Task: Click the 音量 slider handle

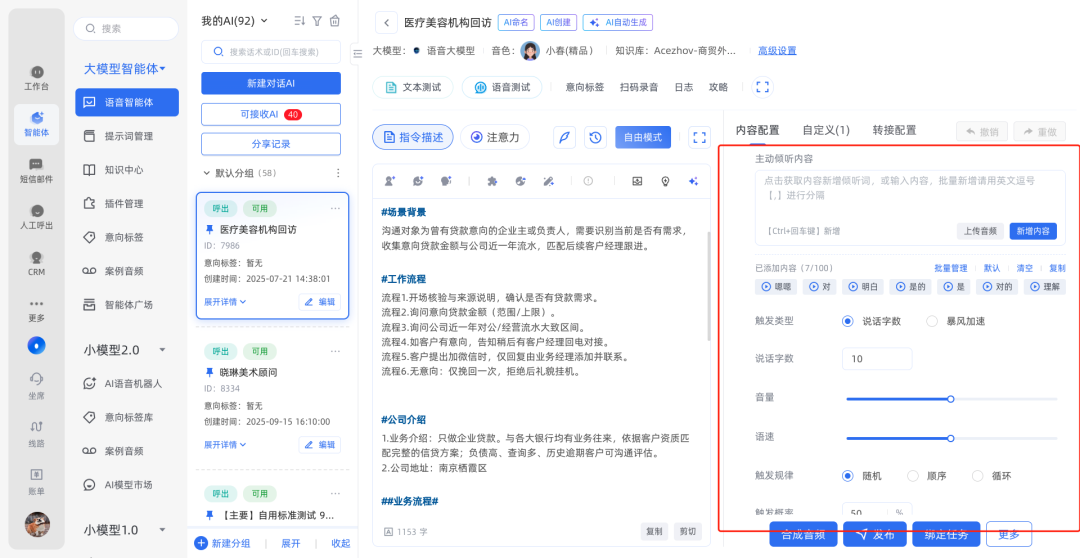Action: (951, 399)
